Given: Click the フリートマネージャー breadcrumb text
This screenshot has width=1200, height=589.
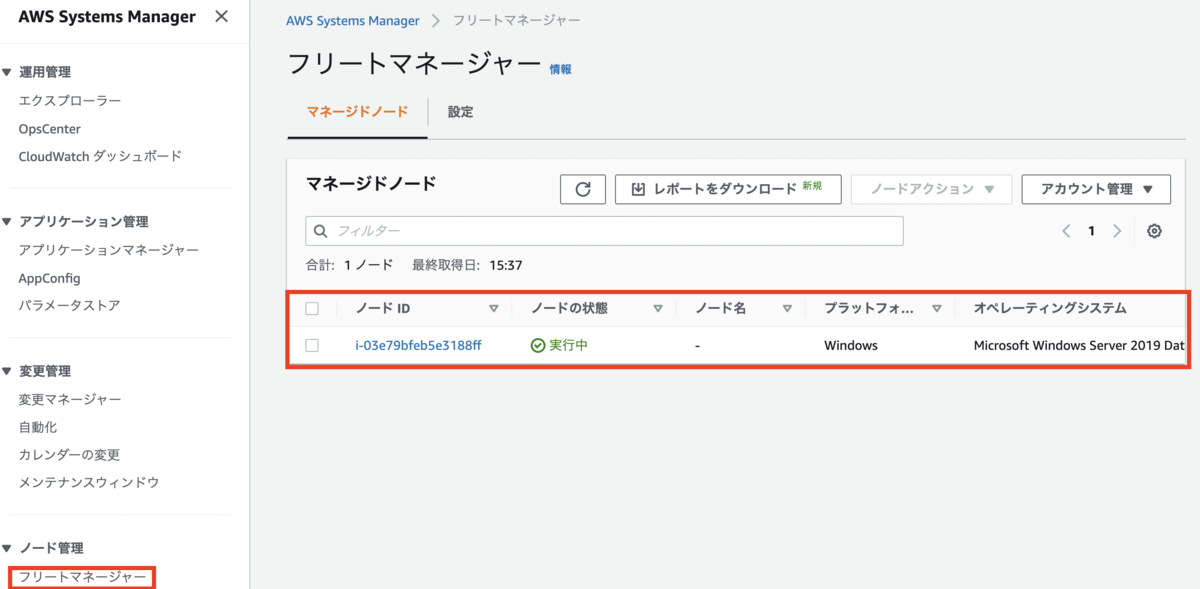Looking at the screenshot, I should point(517,20).
